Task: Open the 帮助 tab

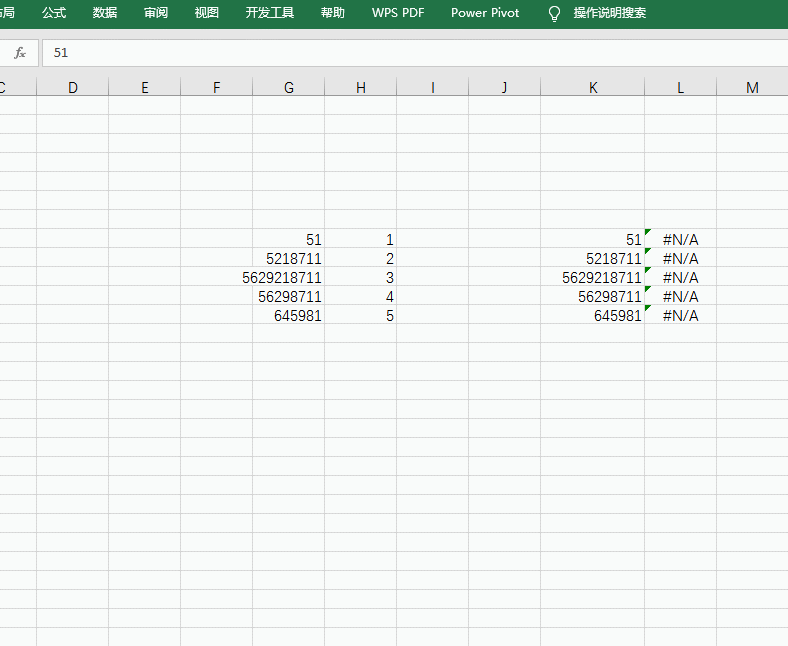Action: pyautogui.click(x=333, y=13)
